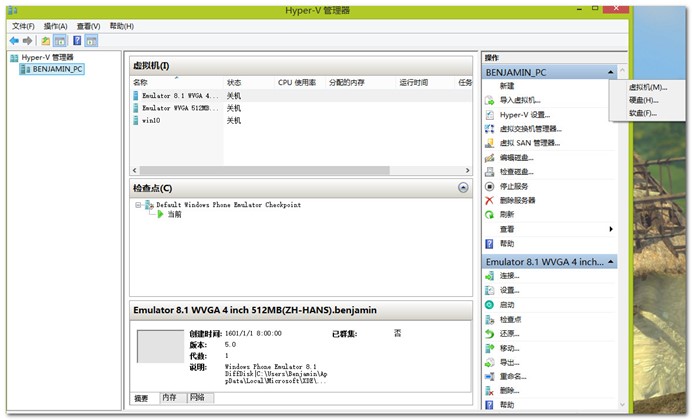Viewport: 692px width, 420px height.
Task: Click the green 启动 start action icon
Action: pos(489,305)
